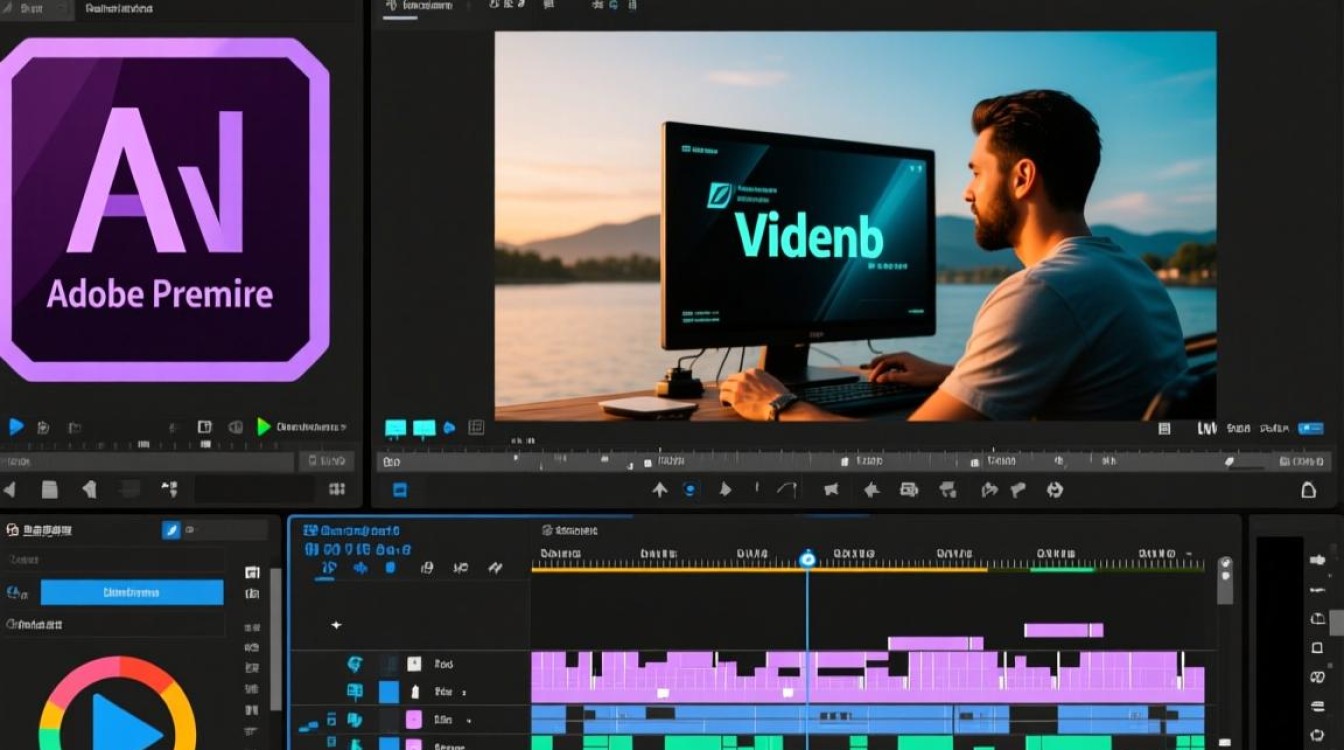Click the blue play icon under the Adobe Premiere logo
1344x750 pixels.
click(16, 427)
